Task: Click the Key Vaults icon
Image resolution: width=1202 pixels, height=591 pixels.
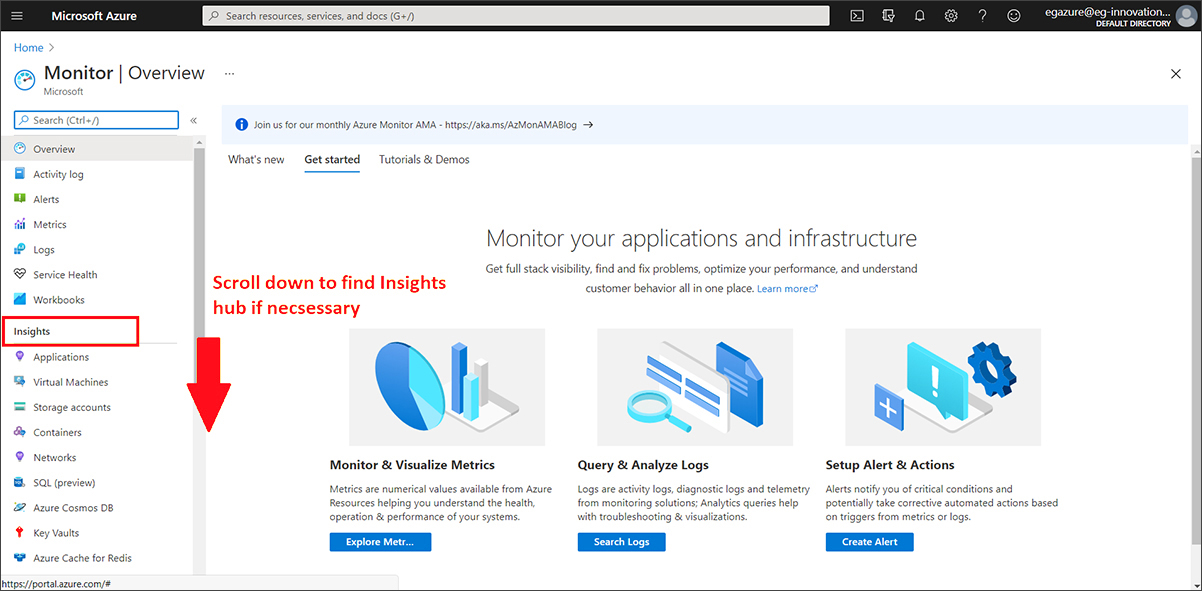Action: (x=20, y=533)
